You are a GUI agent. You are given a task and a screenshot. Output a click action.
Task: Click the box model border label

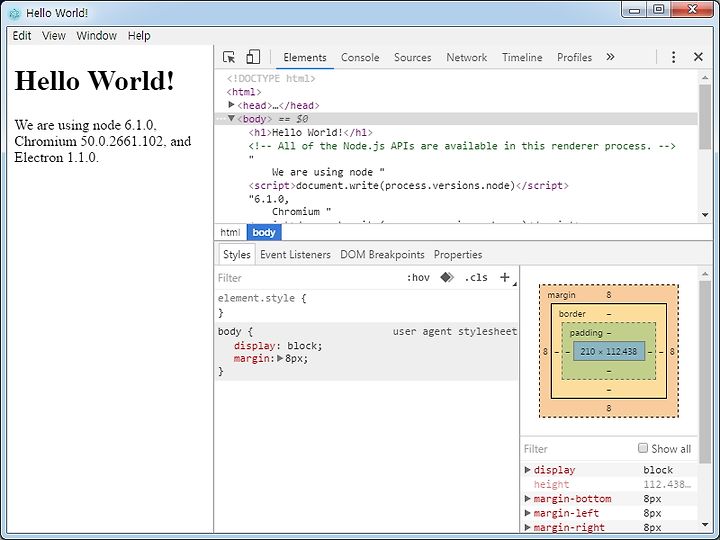pyautogui.click(x=572, y=314)
